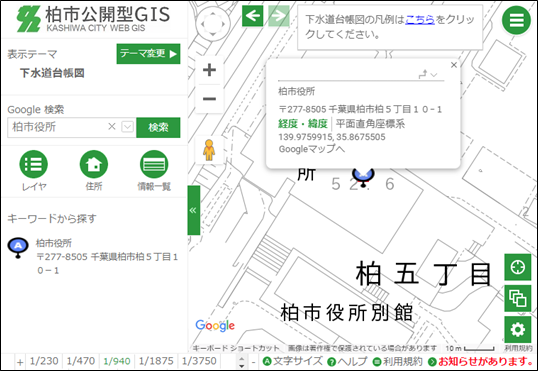The image size is (538, 371).
Task: Open the Googleマップへ link
Action: click(312, 149)
